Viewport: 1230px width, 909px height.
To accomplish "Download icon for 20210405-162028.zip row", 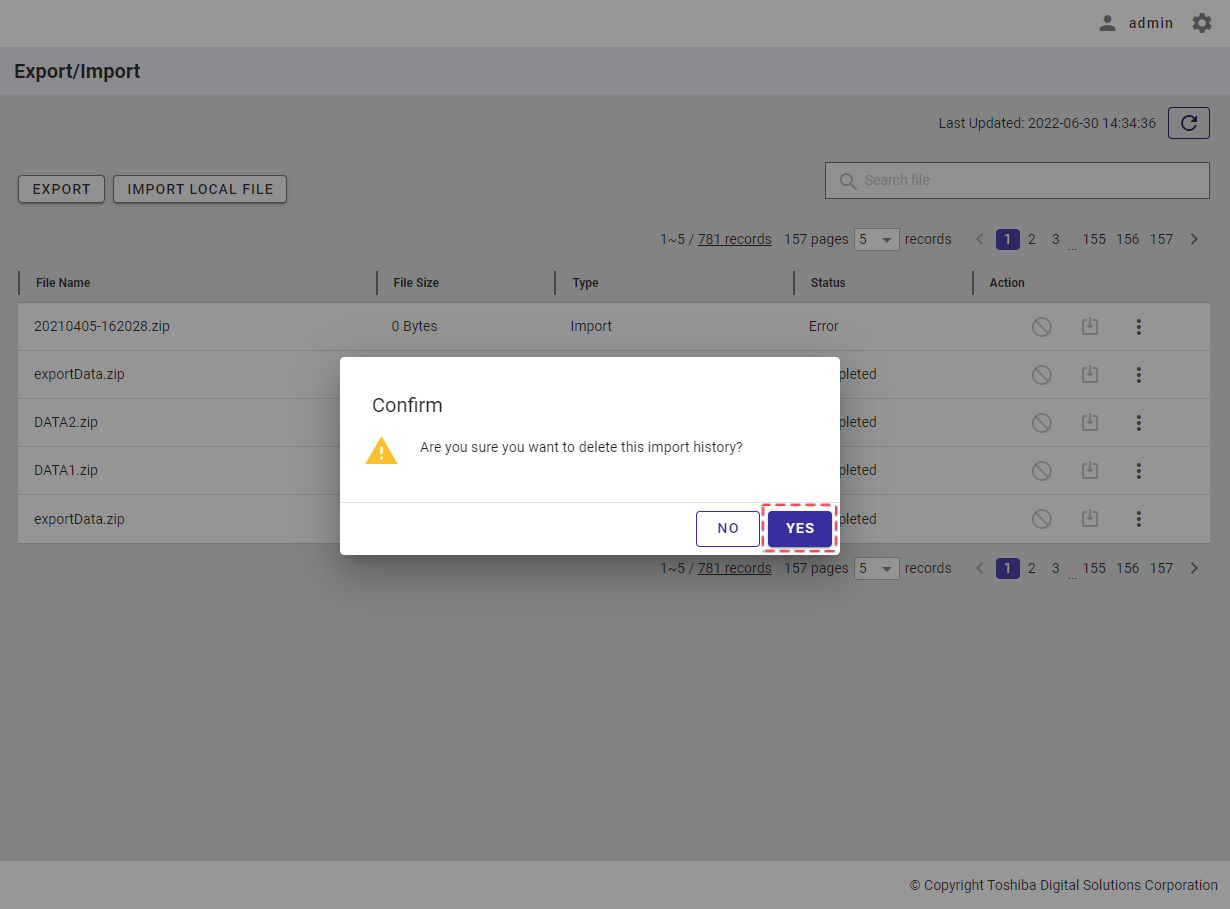I will point(1090,327).
